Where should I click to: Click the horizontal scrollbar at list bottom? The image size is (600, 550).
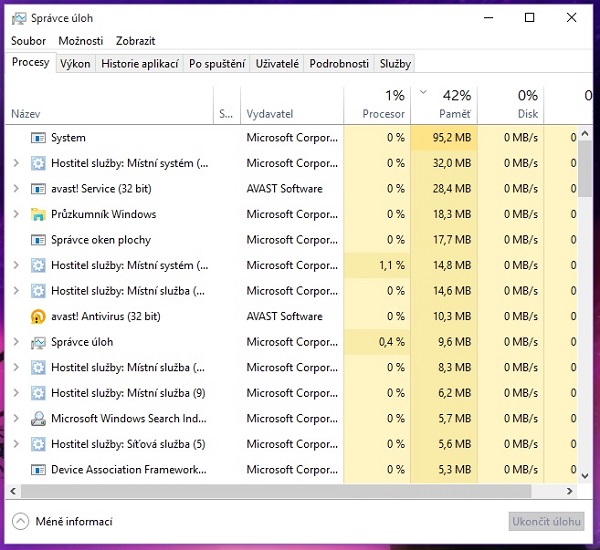tap(280, 491)
